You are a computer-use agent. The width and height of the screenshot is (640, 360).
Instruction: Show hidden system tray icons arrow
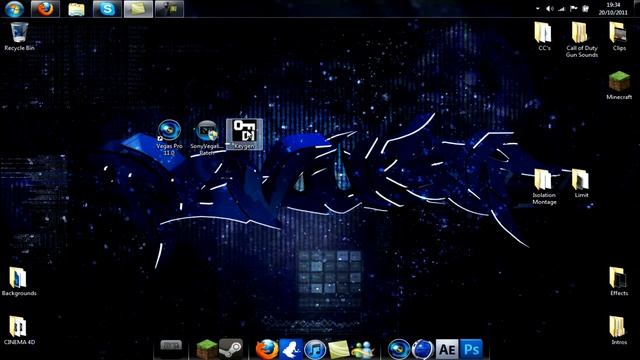click(538, 9)
